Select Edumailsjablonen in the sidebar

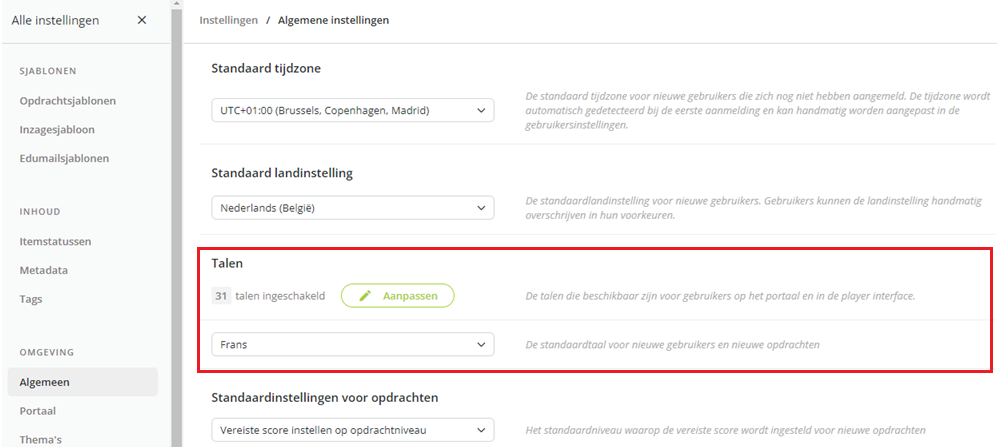tap(64, 158)
